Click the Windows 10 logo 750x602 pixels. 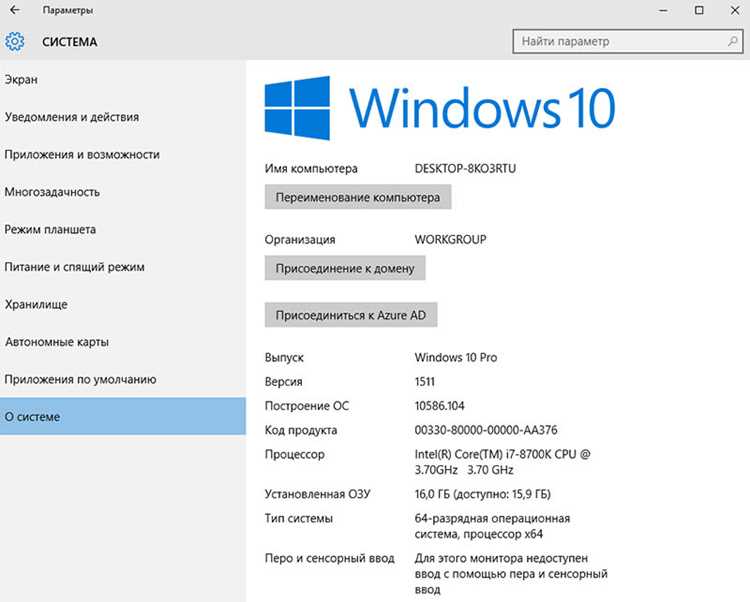[x=440, y=108]
